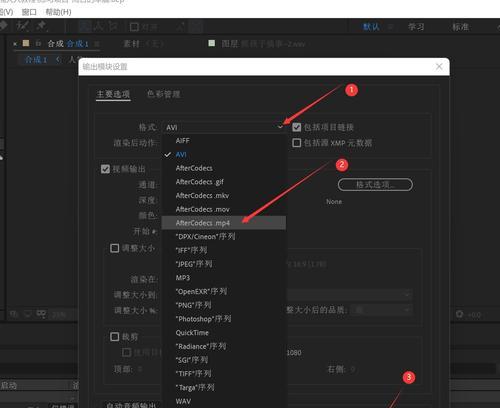The height and width of the screenshot is (408, 500).
Task: Choose "PNG"序列 format
Action: point(224,305)
